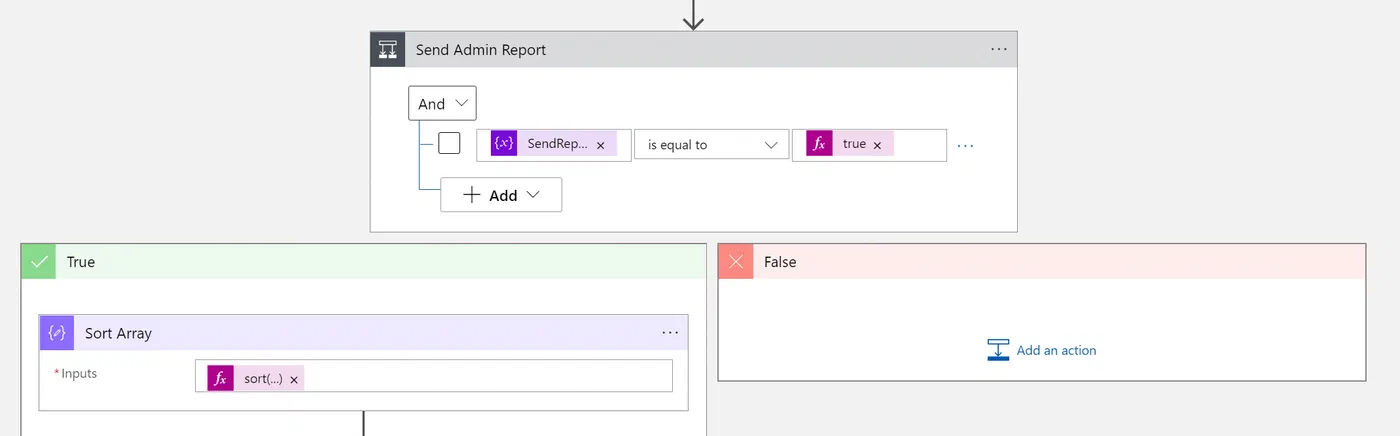Viewport: 1400px width, 436px height.
Task: Tick the condition row checkbox
Action: (450, 144)
